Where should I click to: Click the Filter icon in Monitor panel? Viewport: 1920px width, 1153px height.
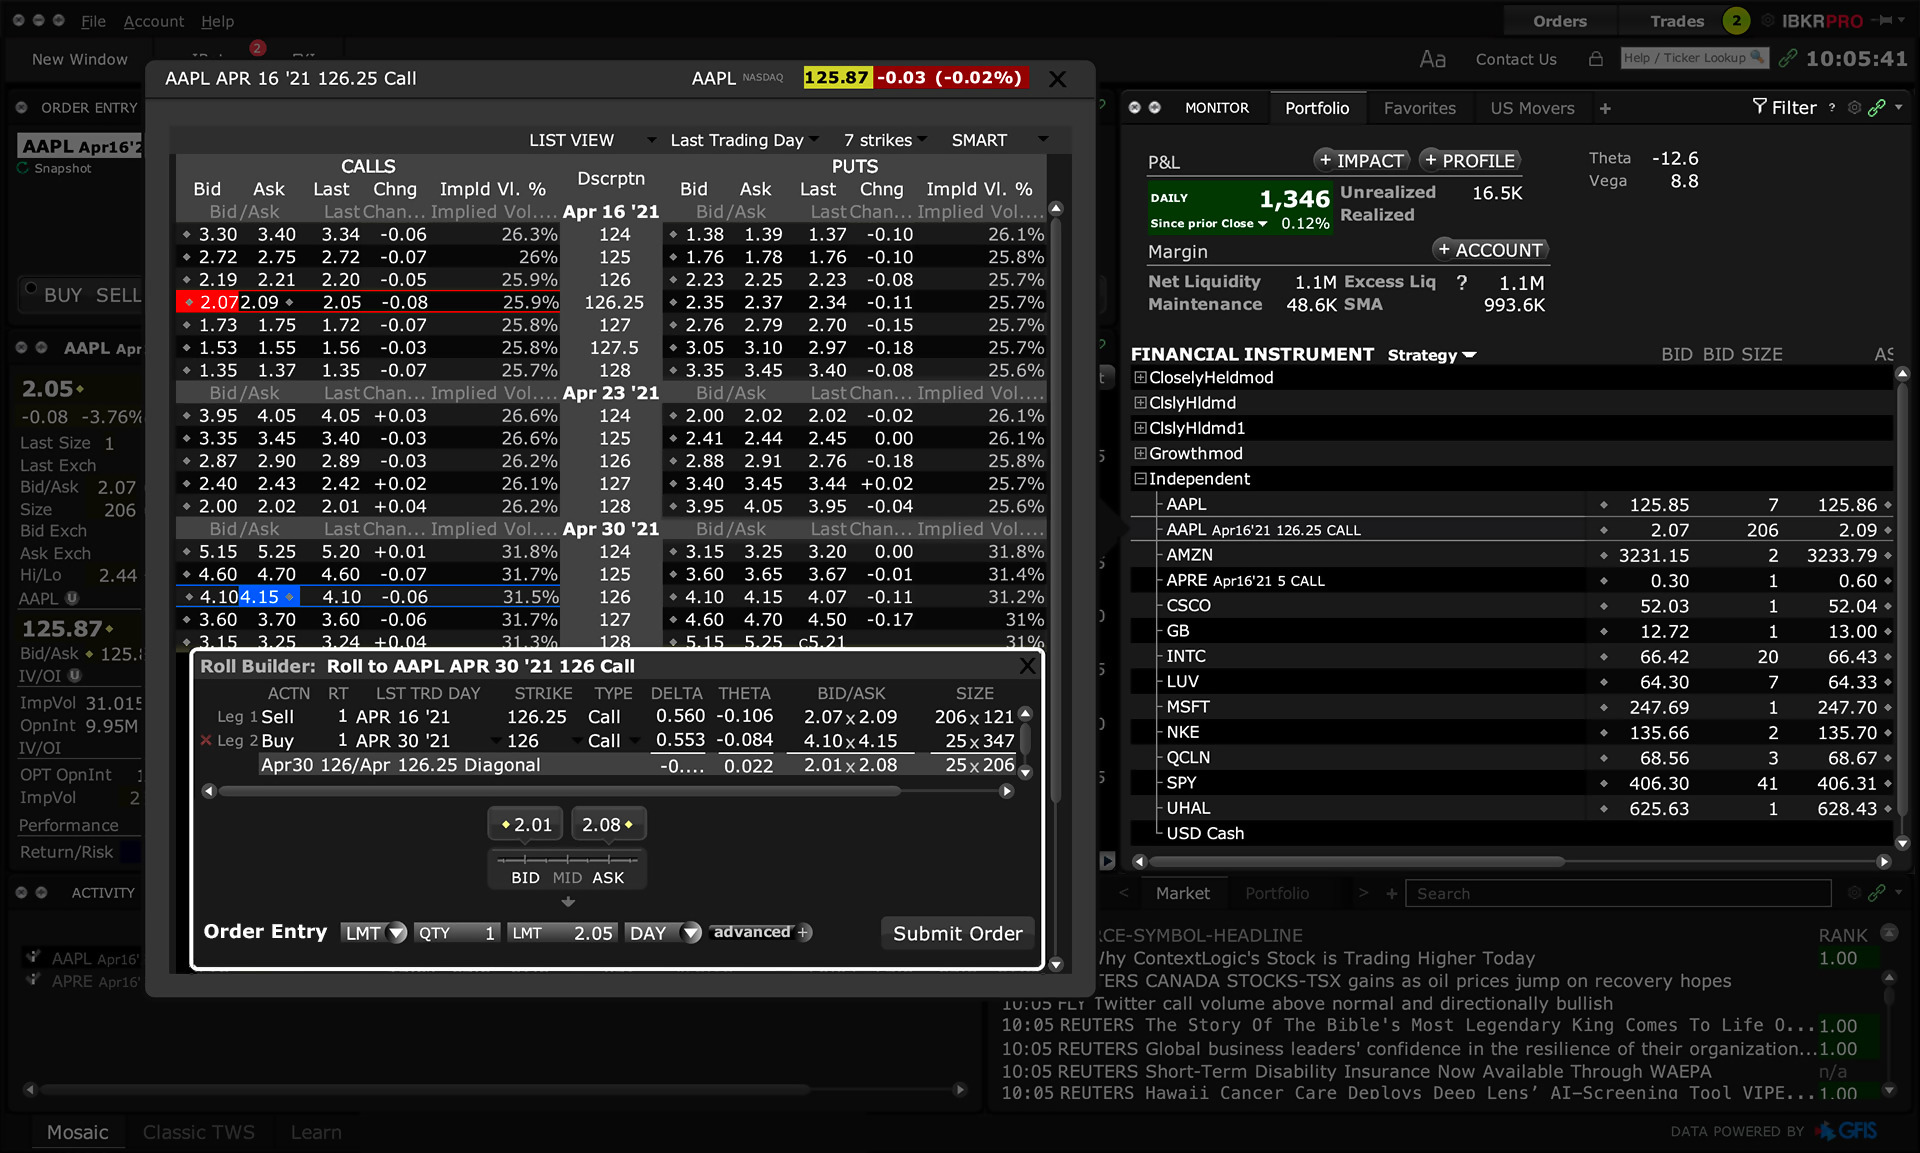pyautogui.click(x=1757, y=107)
